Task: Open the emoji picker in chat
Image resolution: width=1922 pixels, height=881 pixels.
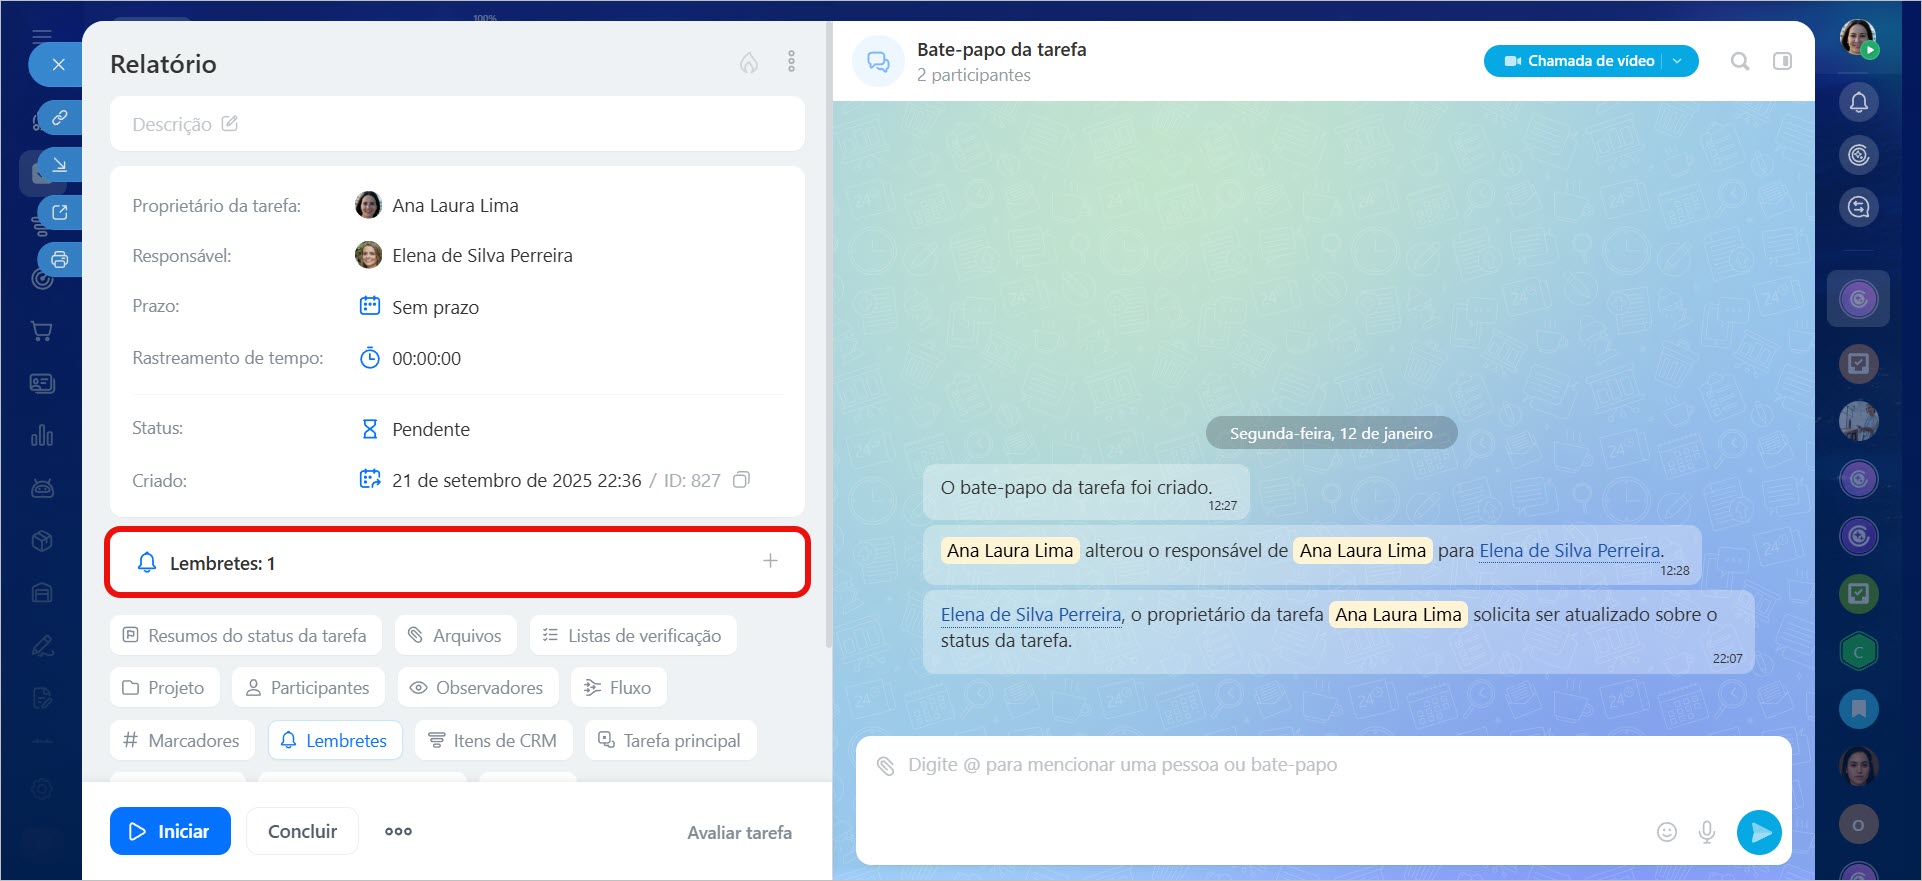Action: coord(1666,832)
